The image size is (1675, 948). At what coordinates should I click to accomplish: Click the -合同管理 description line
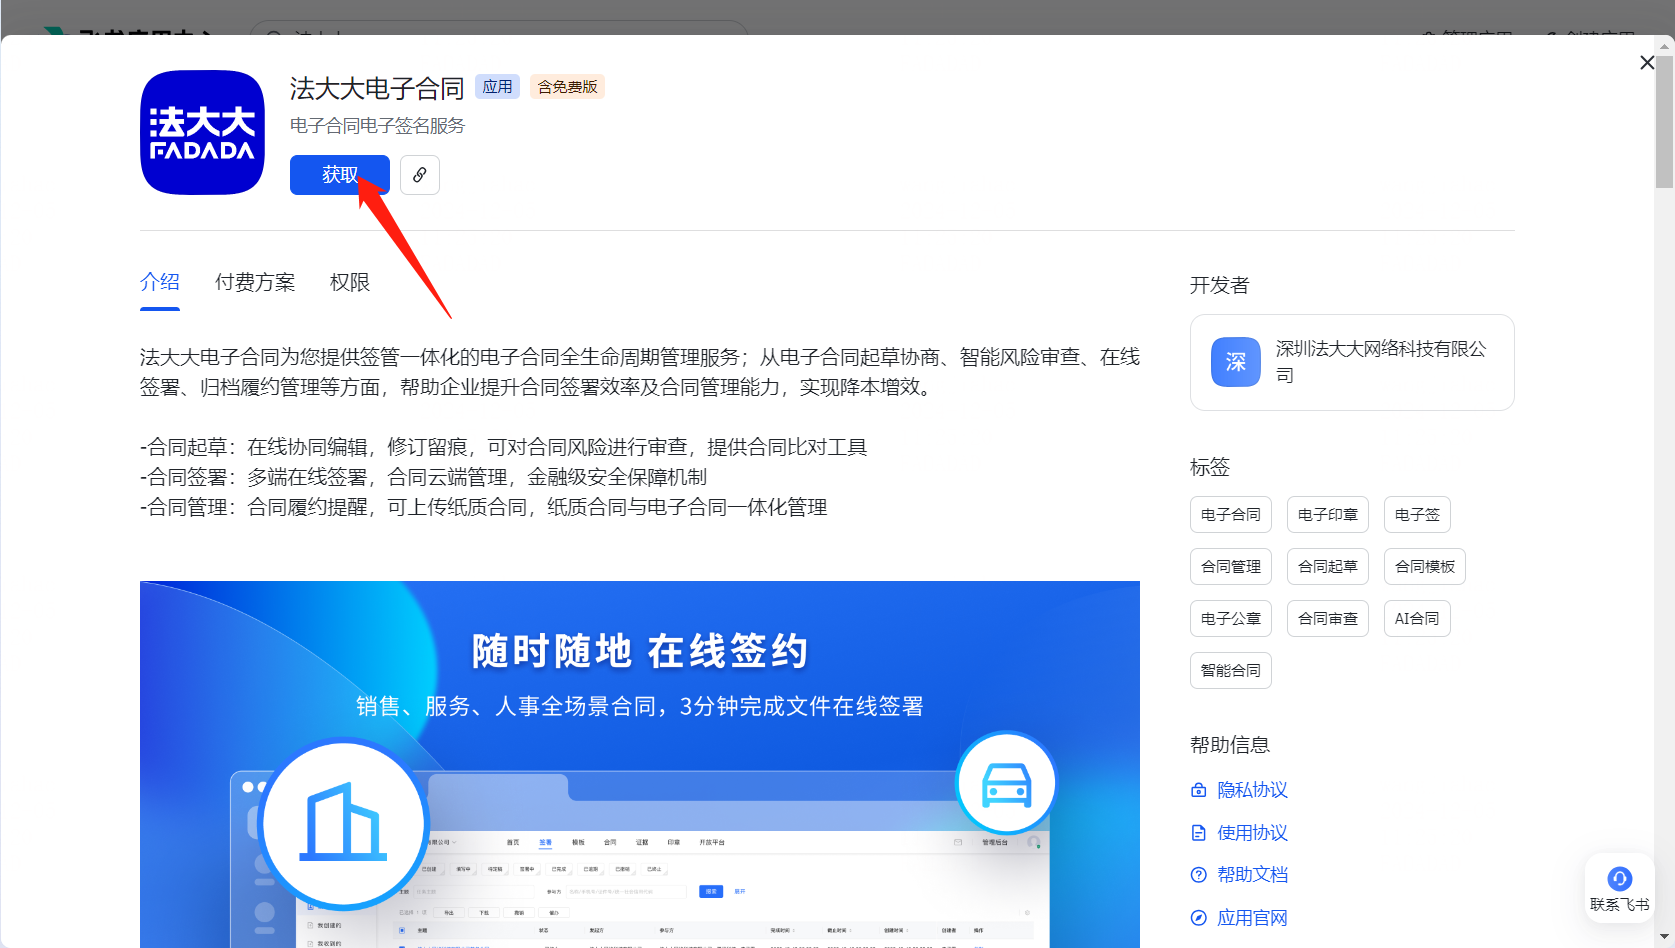pos(484,507)
